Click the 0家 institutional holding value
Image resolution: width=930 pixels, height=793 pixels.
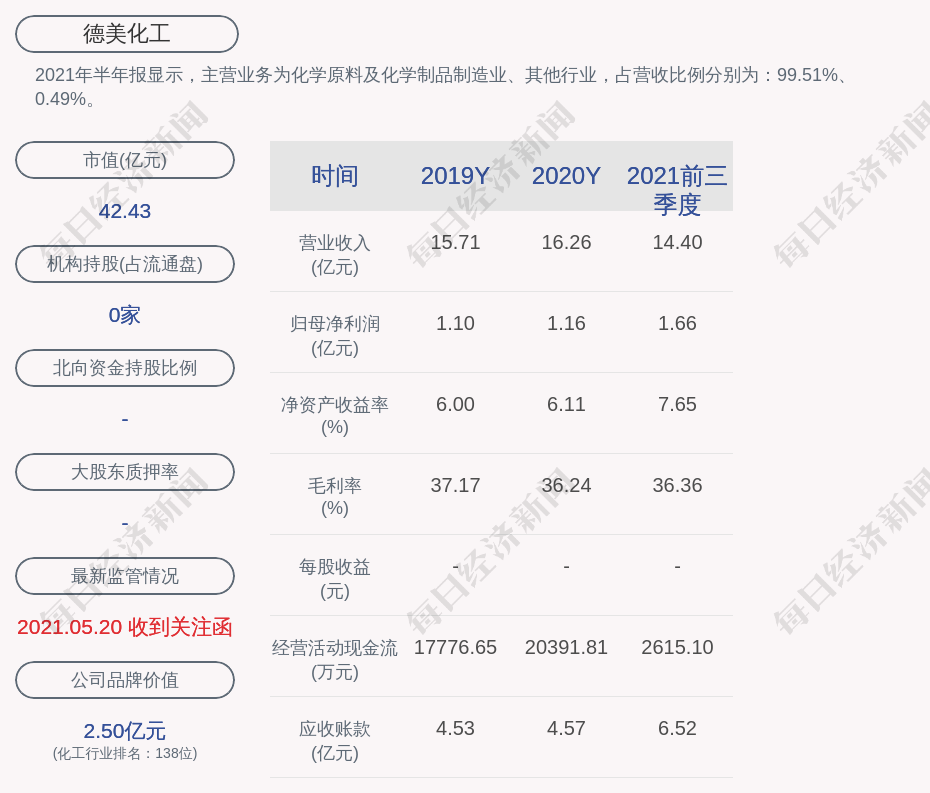click(125, 315)
